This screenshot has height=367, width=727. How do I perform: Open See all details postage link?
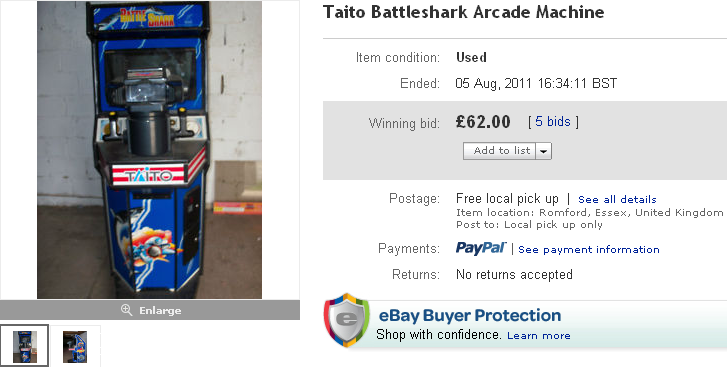coord(617,200)
